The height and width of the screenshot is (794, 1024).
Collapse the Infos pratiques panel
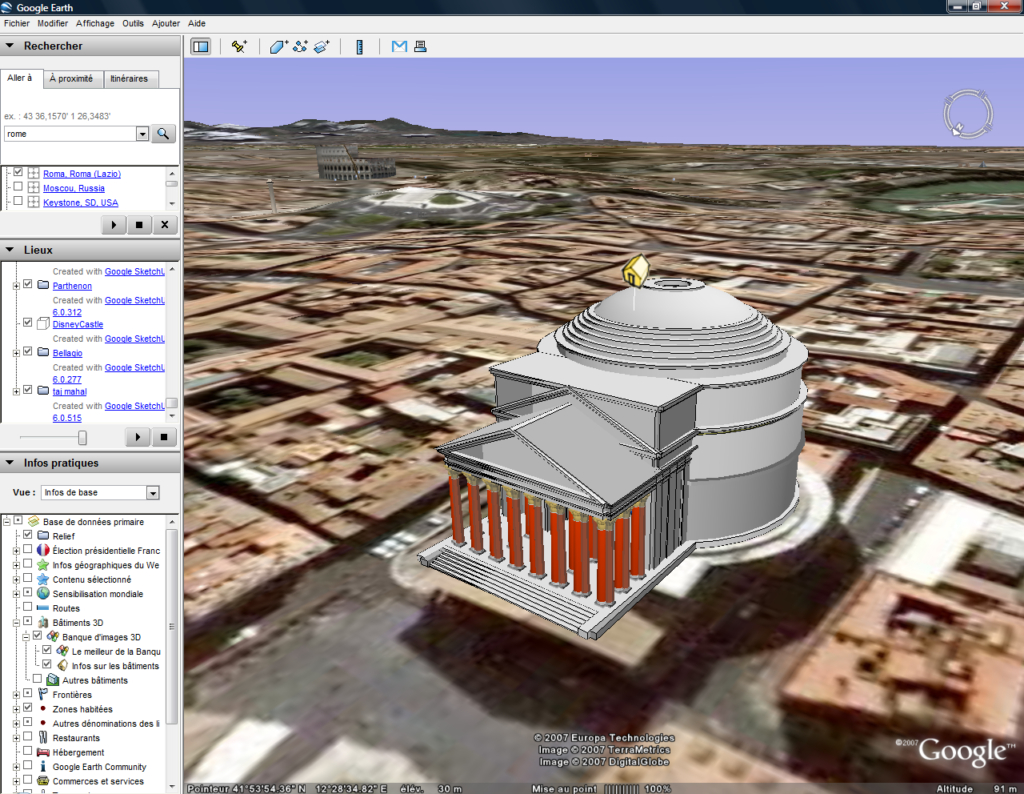coord(10,462)
